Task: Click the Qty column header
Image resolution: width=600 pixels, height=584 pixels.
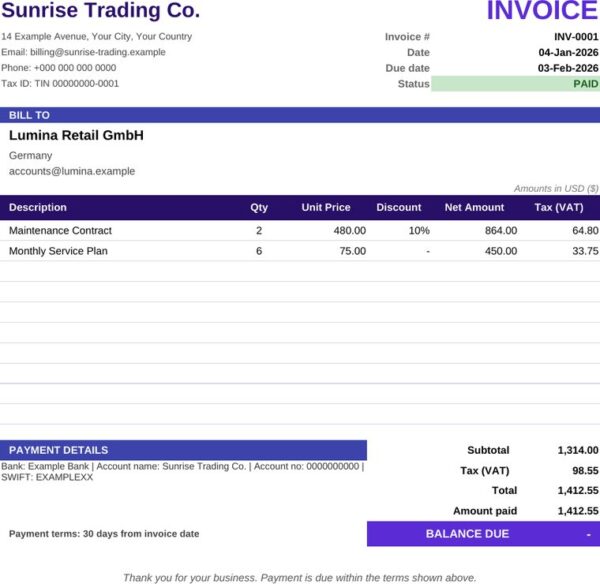Action: pos(259,207)
